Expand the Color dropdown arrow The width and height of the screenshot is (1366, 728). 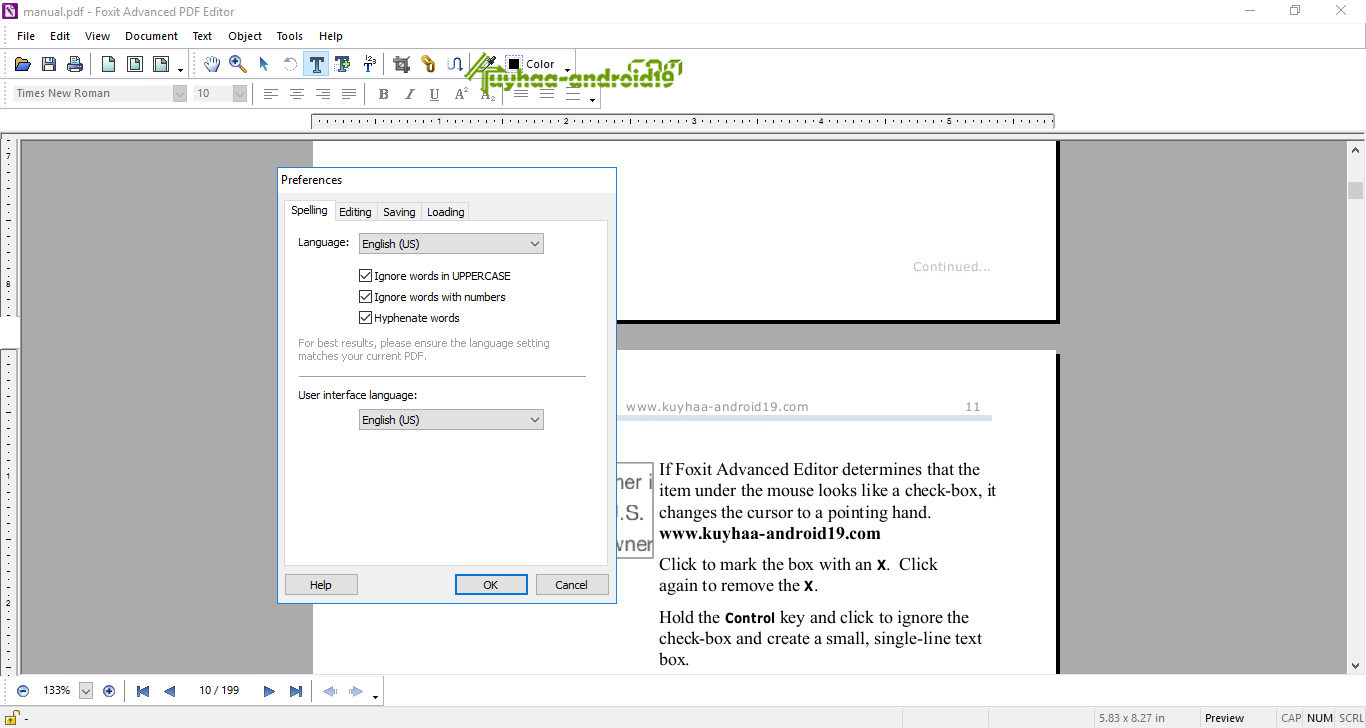(567, 70)
